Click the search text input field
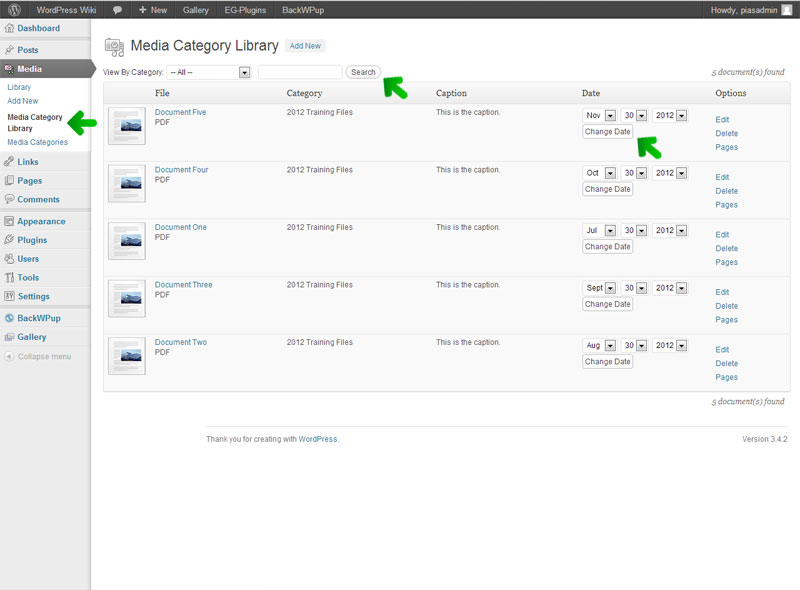Viewport: 800px width, 590px height. [300, 72]
